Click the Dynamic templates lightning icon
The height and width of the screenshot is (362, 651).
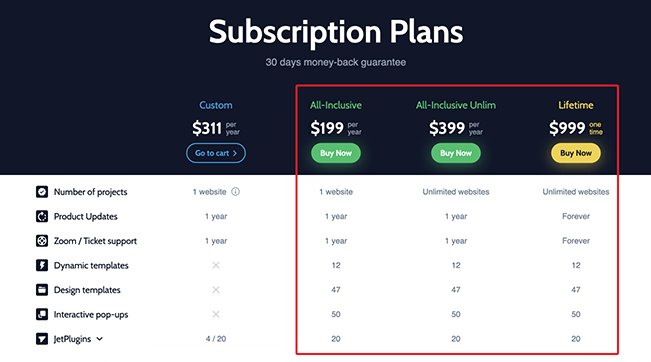(x=42, y=265)
